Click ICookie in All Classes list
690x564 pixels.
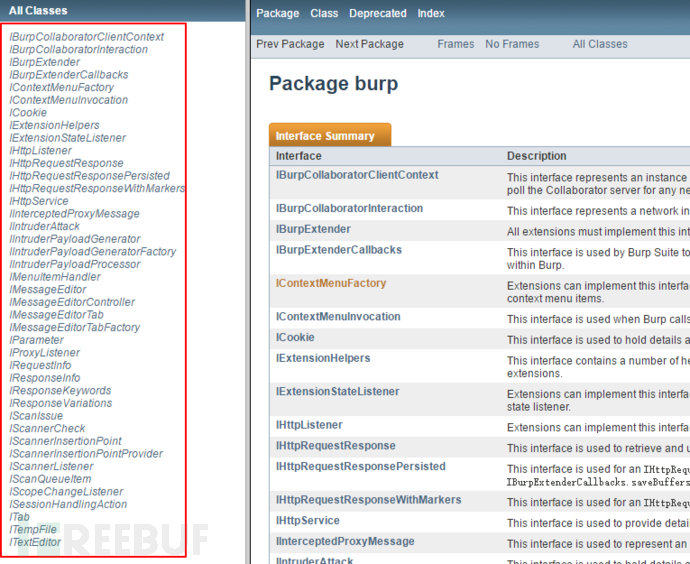pos(28,113)
